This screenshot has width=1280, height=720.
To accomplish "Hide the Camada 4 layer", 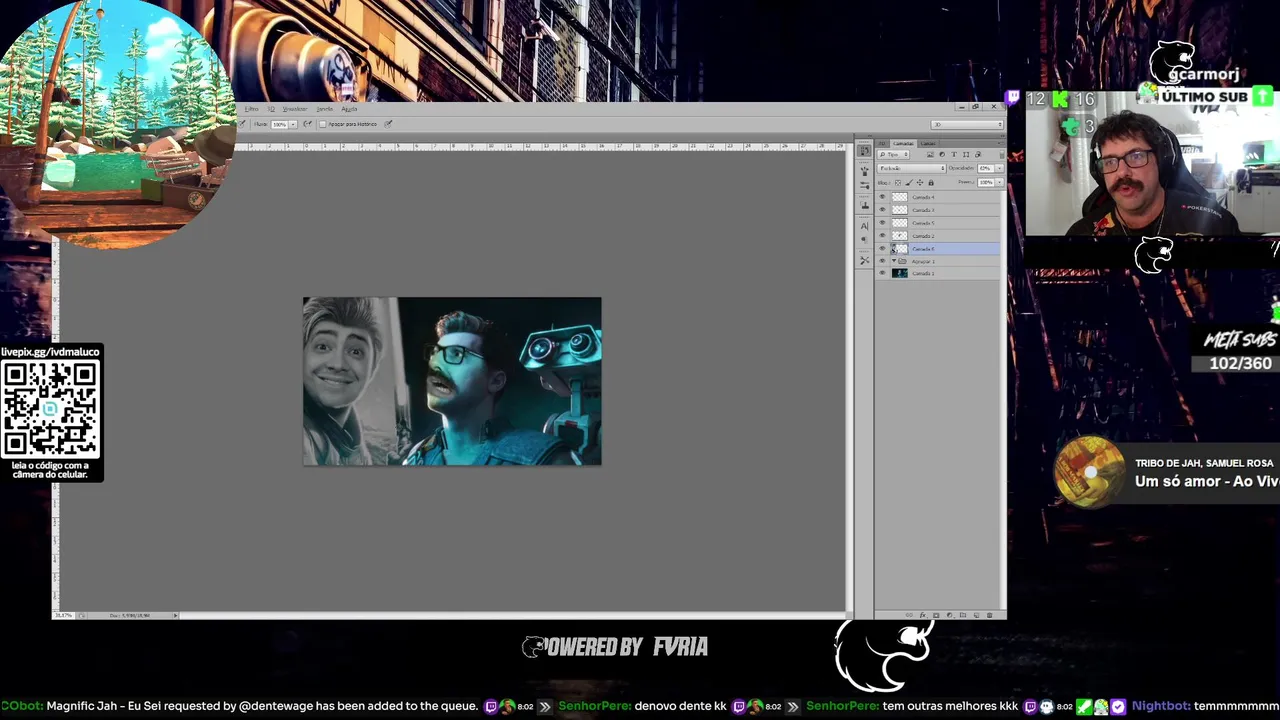I will tap(882, 197).
